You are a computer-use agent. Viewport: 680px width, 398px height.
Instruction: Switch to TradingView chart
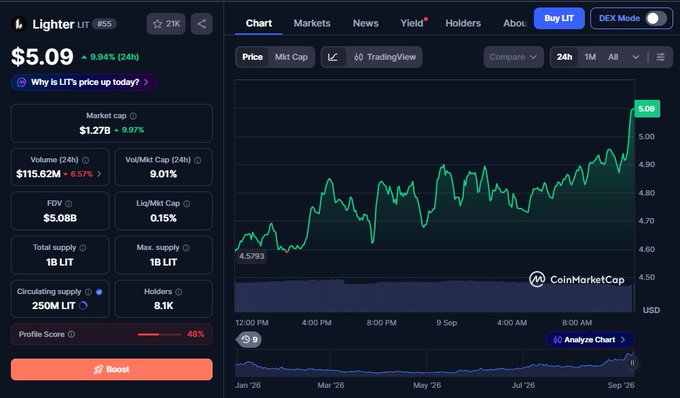point(385,57)
